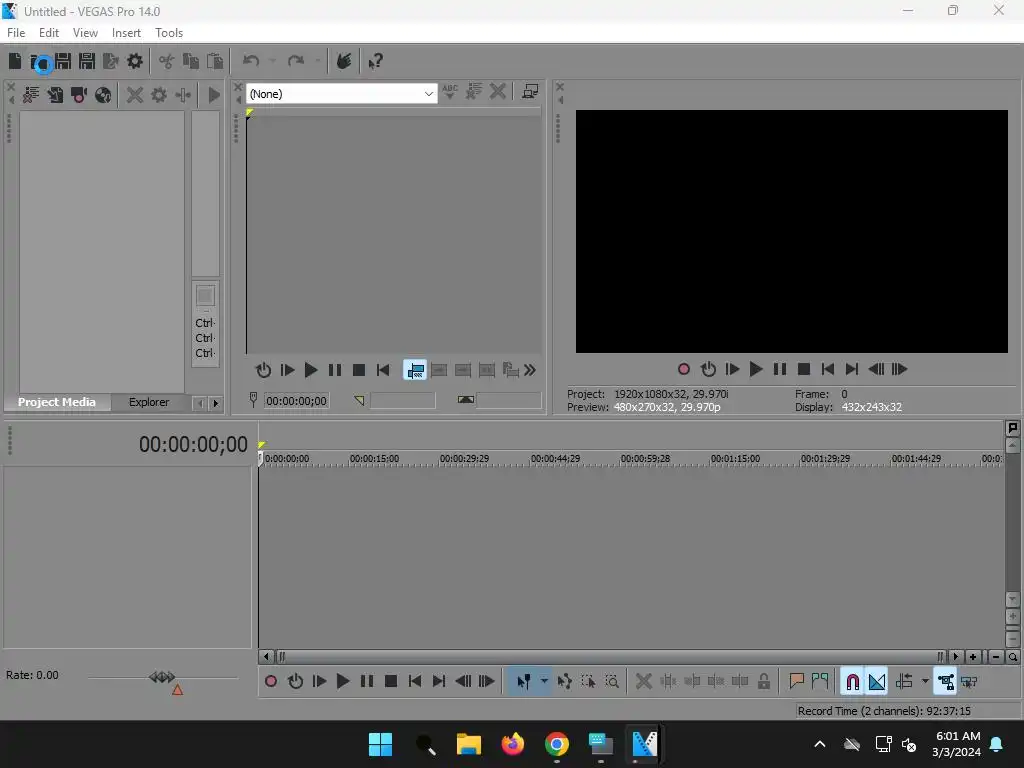Image resolution: width=1024 pixels, height=768 pixels.
Task: Open the Insert menu
Action: point(126,33)
